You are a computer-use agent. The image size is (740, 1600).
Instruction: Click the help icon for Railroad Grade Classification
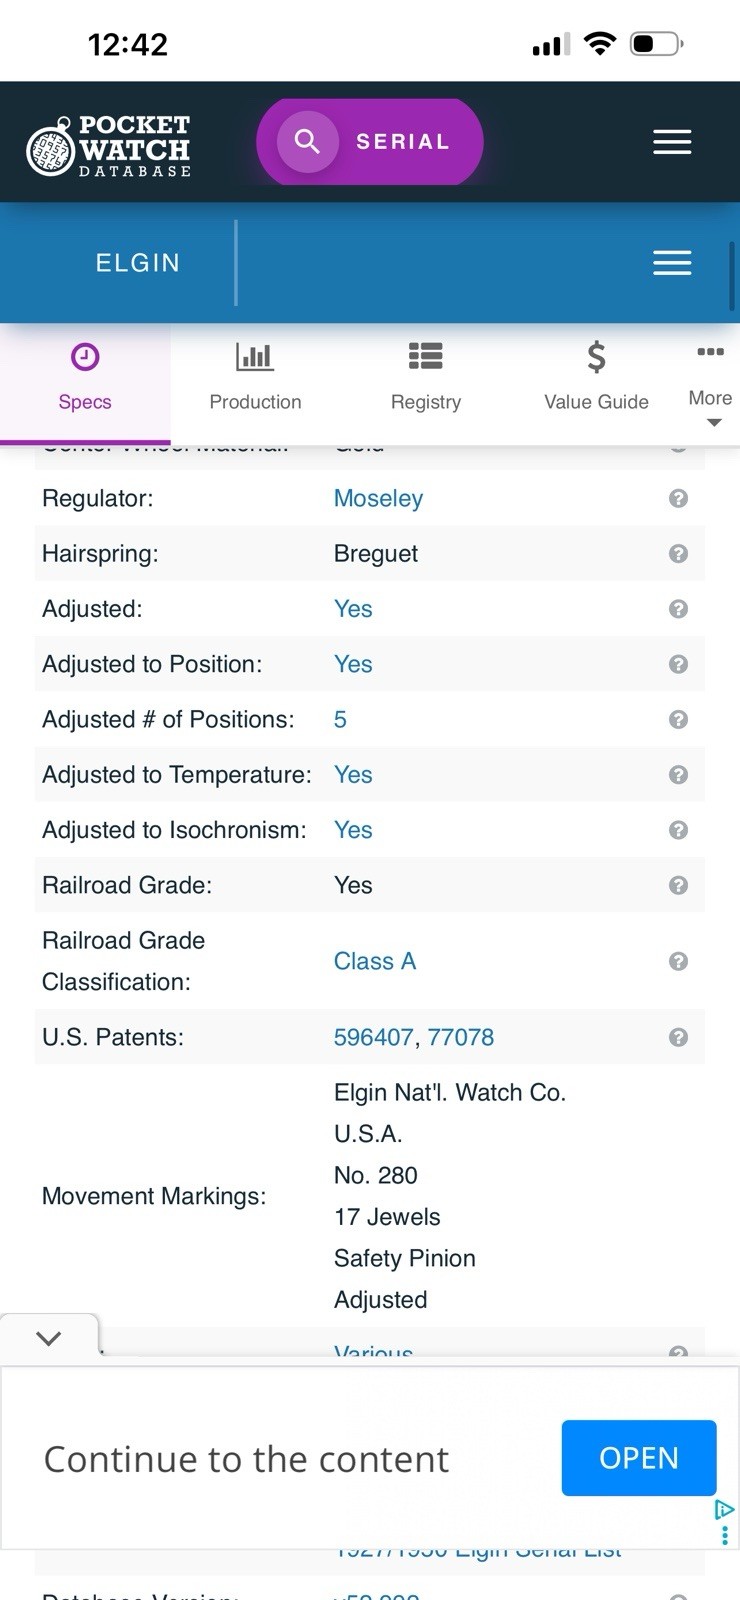(678, 961)
